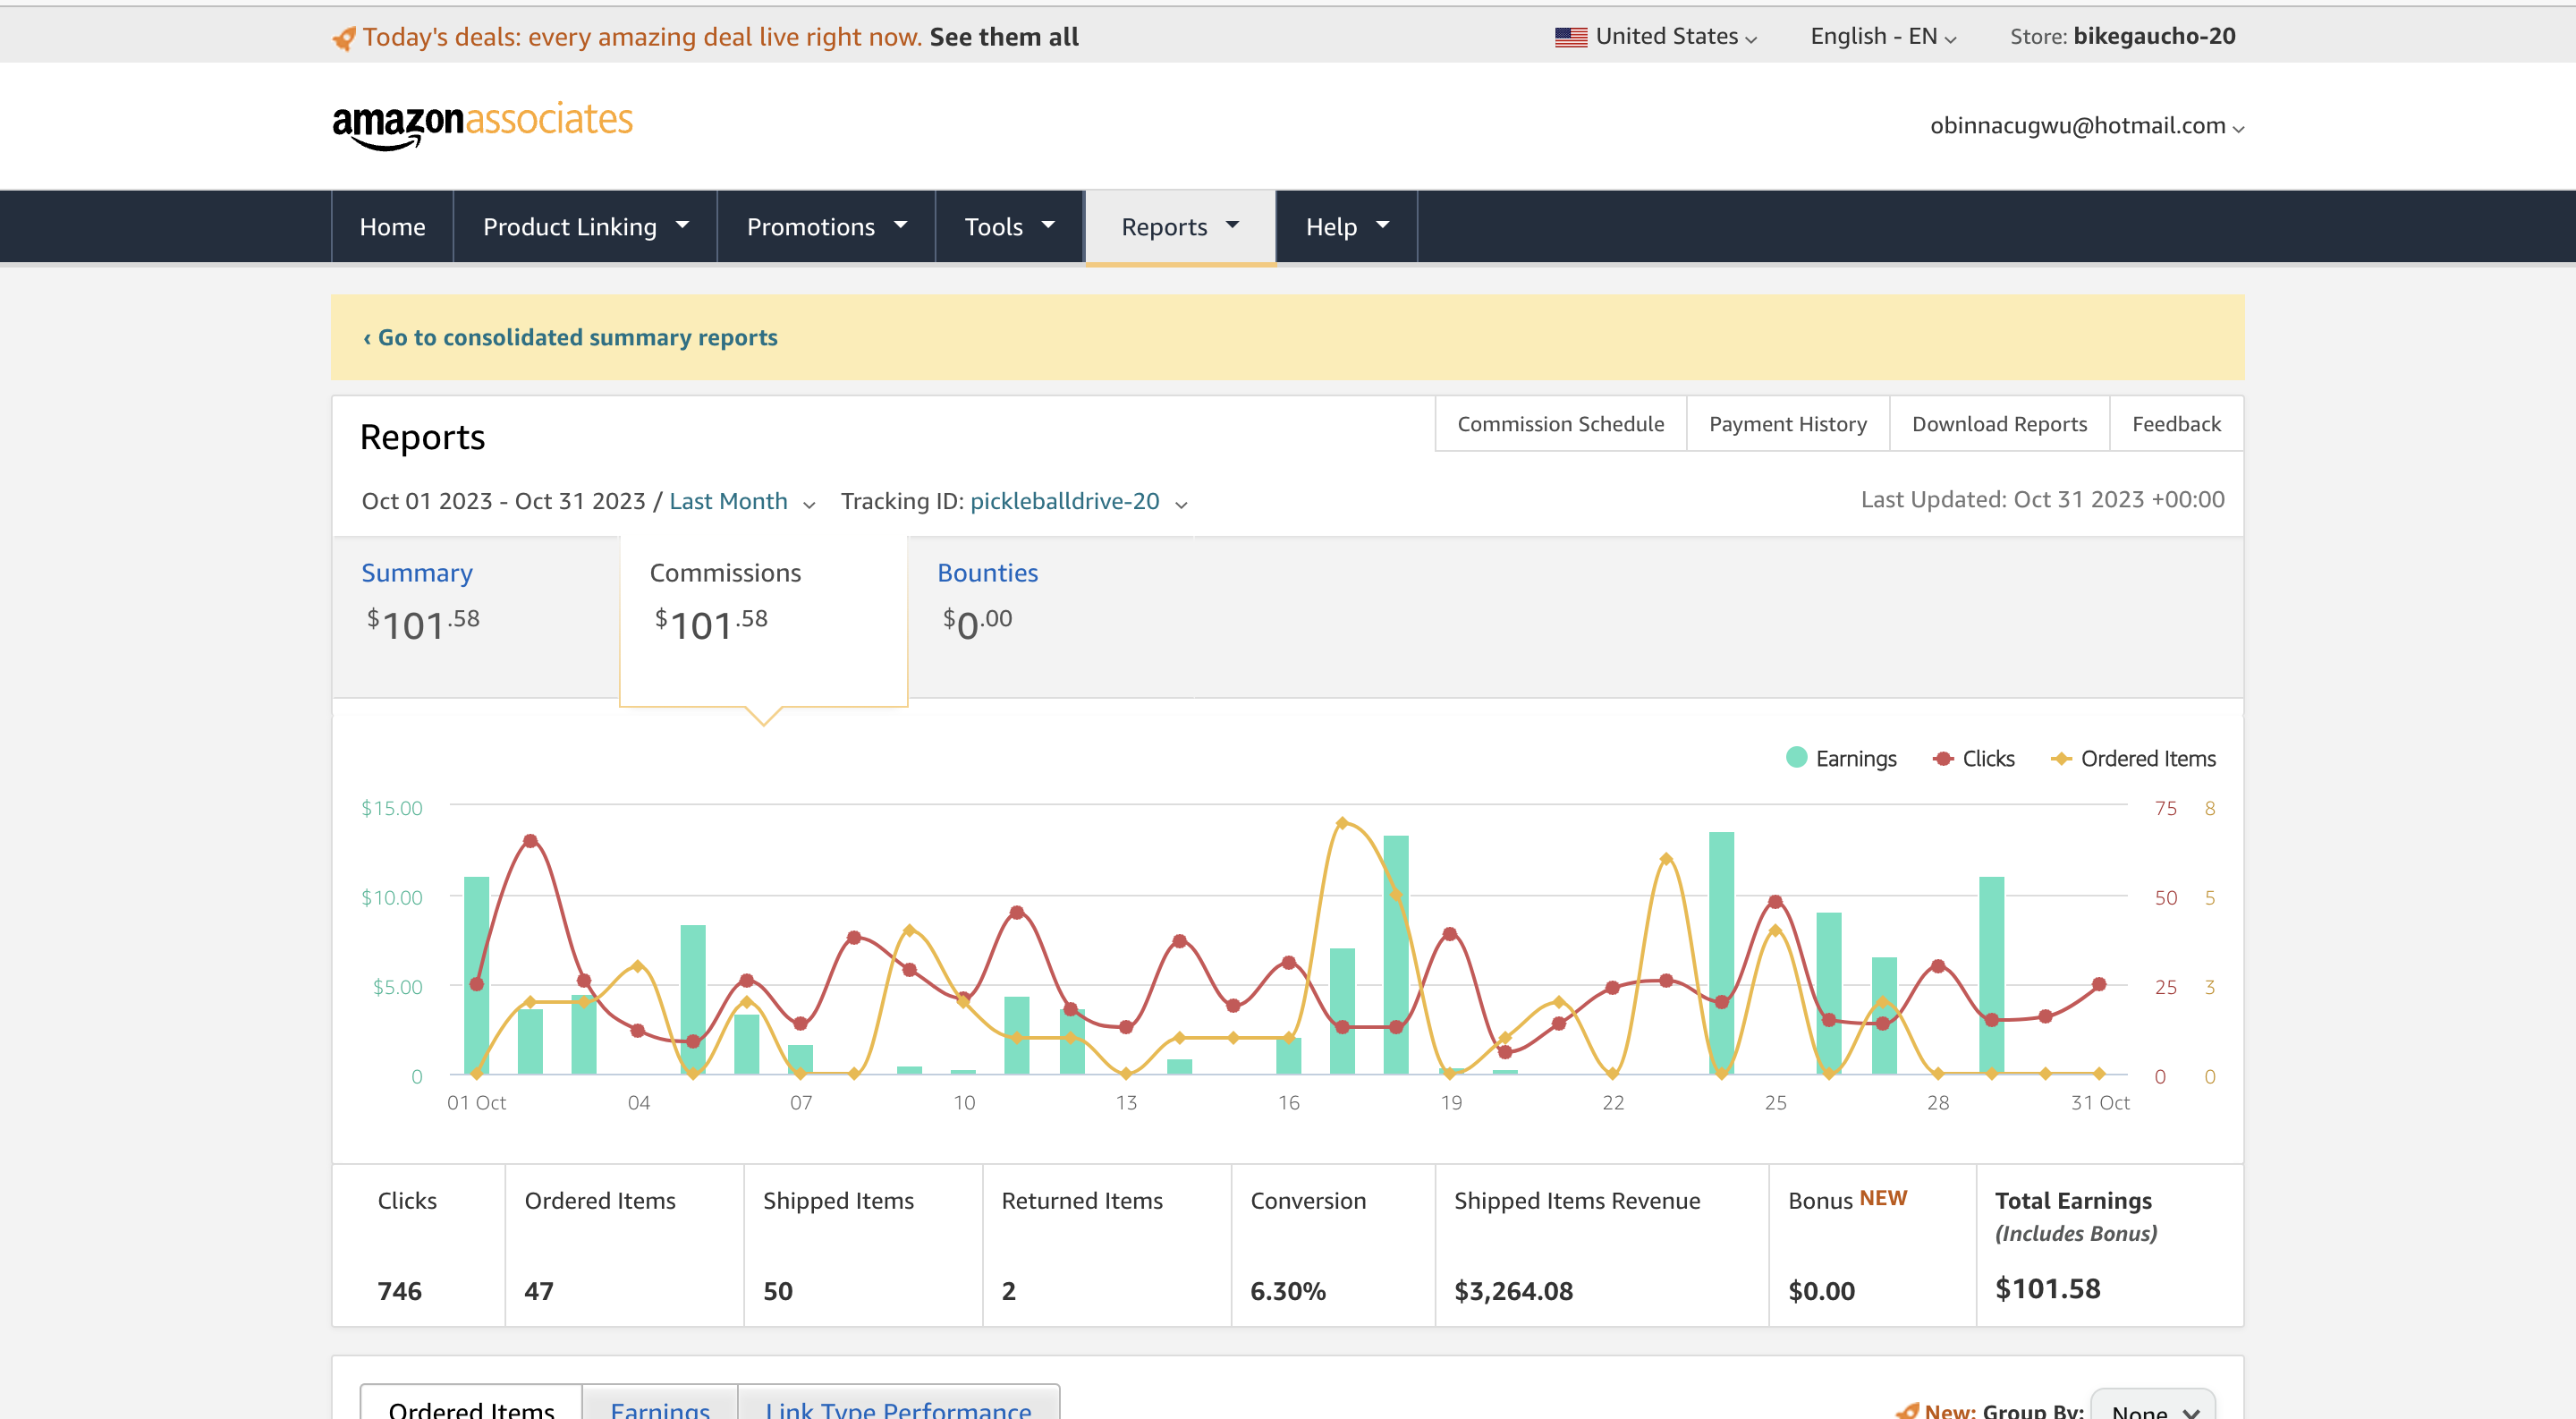
Task: Click the Bonus NEW column header
Action: click(x=1848, y=1200)
